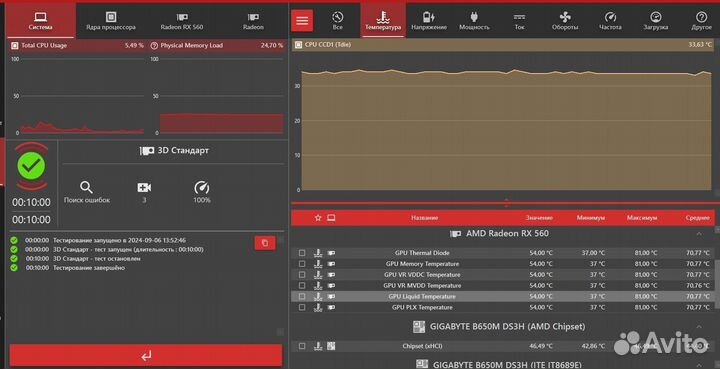Switch to the Напряжение tab
The width and height of the screenshot is (720, 369).
pos(428,21)
